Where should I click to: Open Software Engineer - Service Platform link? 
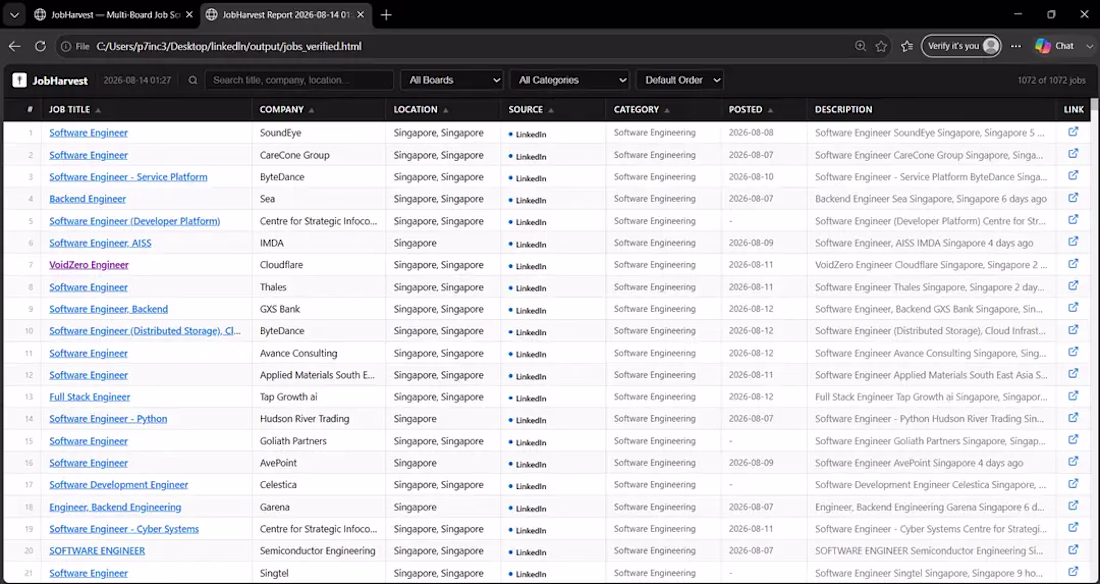point(128,177)
